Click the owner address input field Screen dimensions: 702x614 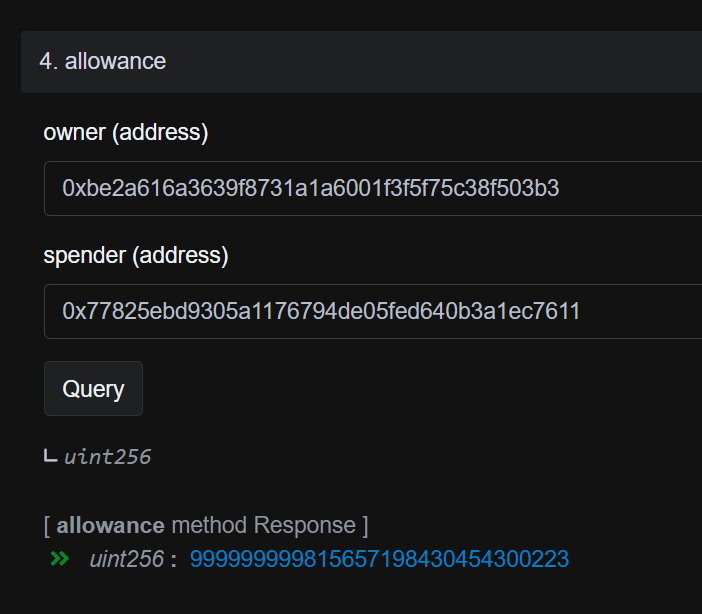click(373, 189)
